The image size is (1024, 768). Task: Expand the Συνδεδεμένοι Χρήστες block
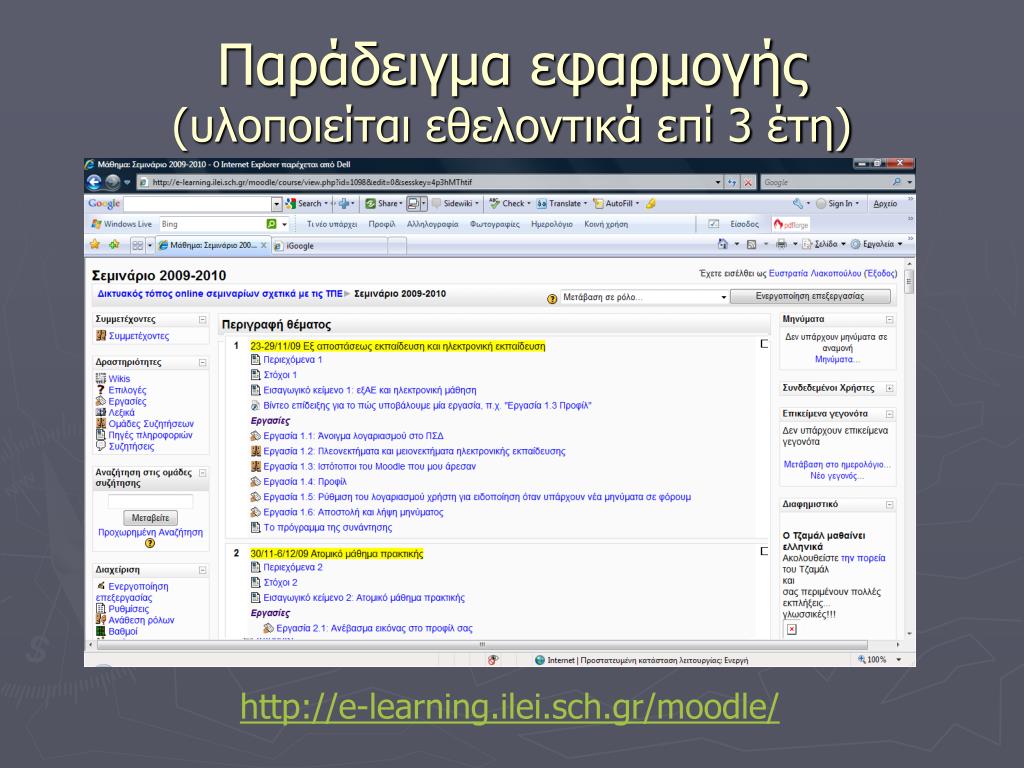pos(889,388)
